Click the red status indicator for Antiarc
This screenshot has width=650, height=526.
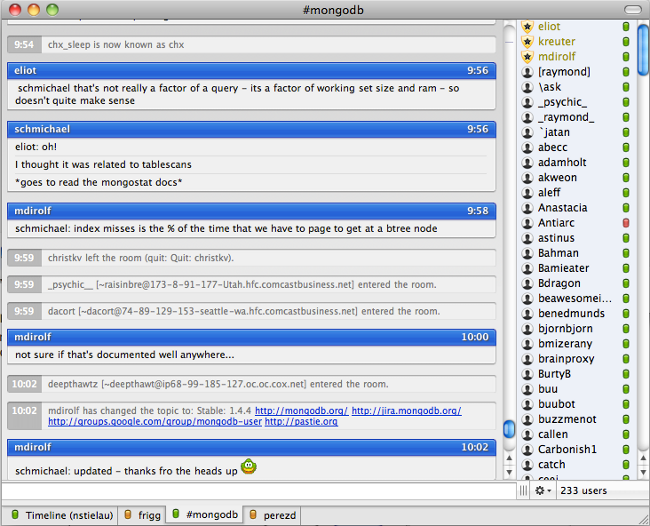tap(626, 223)
